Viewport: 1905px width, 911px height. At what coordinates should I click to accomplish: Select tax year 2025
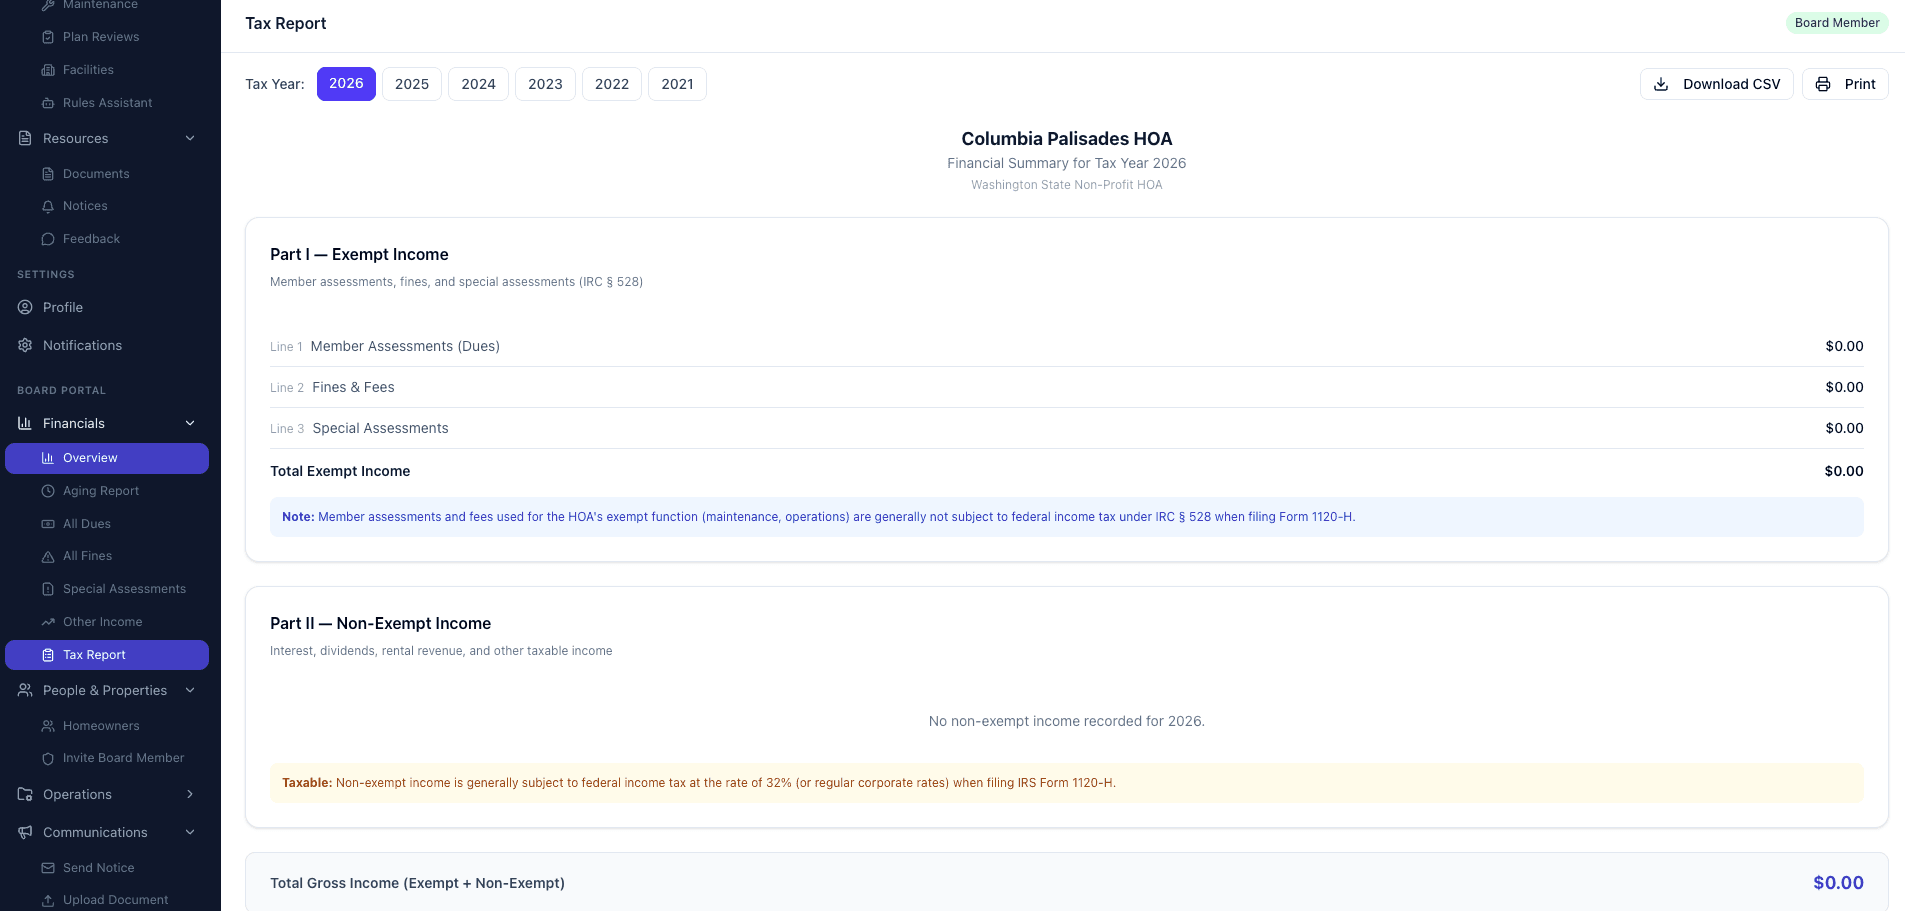[411, 84]
